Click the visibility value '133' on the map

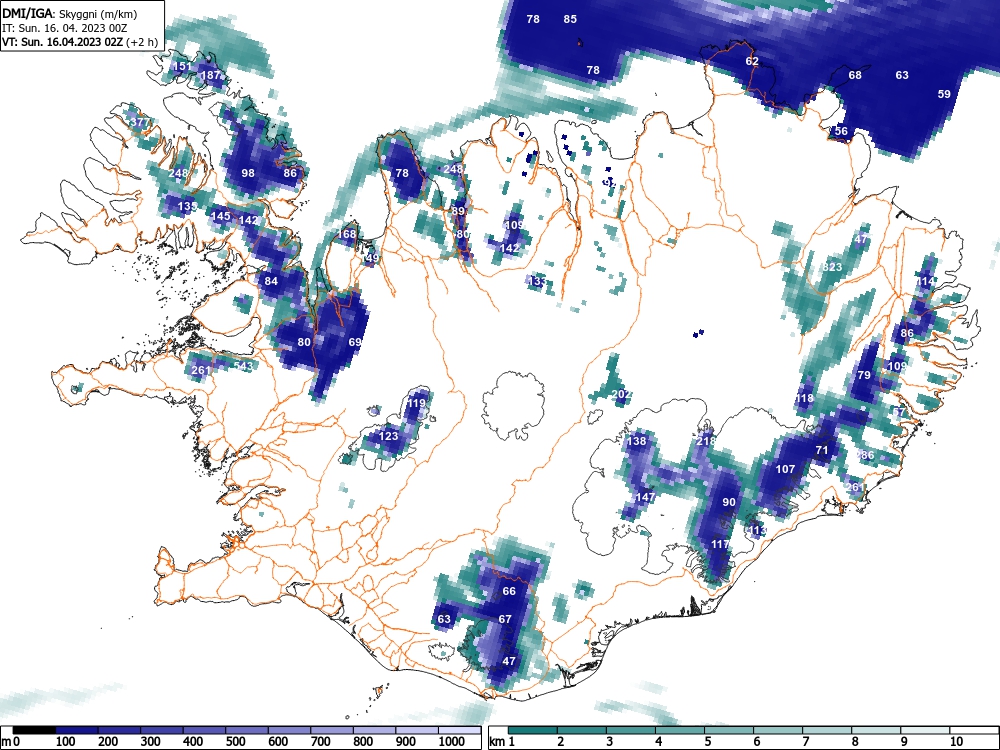pos(538,281)
